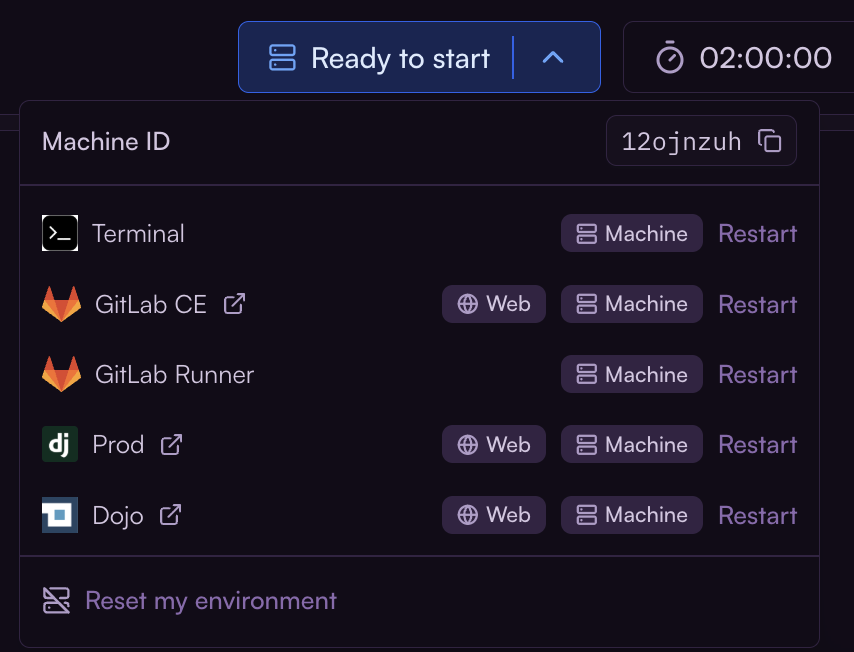Click the 12ojnzuh machine ID field
The image size is (854, 652).
point(682,141)
